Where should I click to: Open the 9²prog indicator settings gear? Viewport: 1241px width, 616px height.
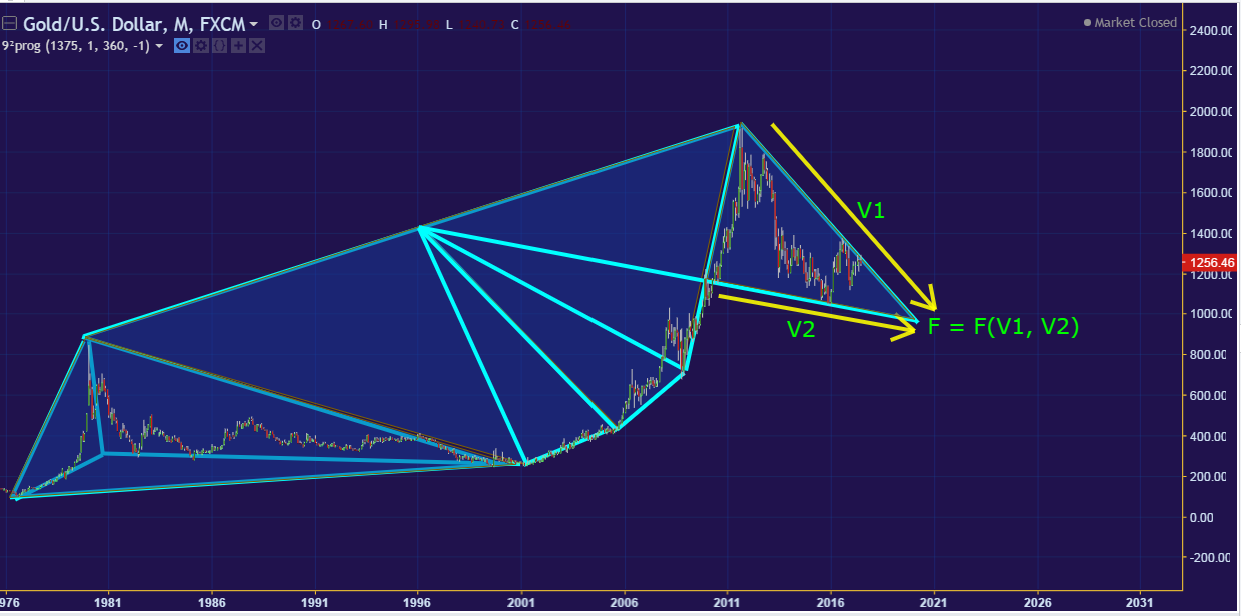[x=200, y=46]
